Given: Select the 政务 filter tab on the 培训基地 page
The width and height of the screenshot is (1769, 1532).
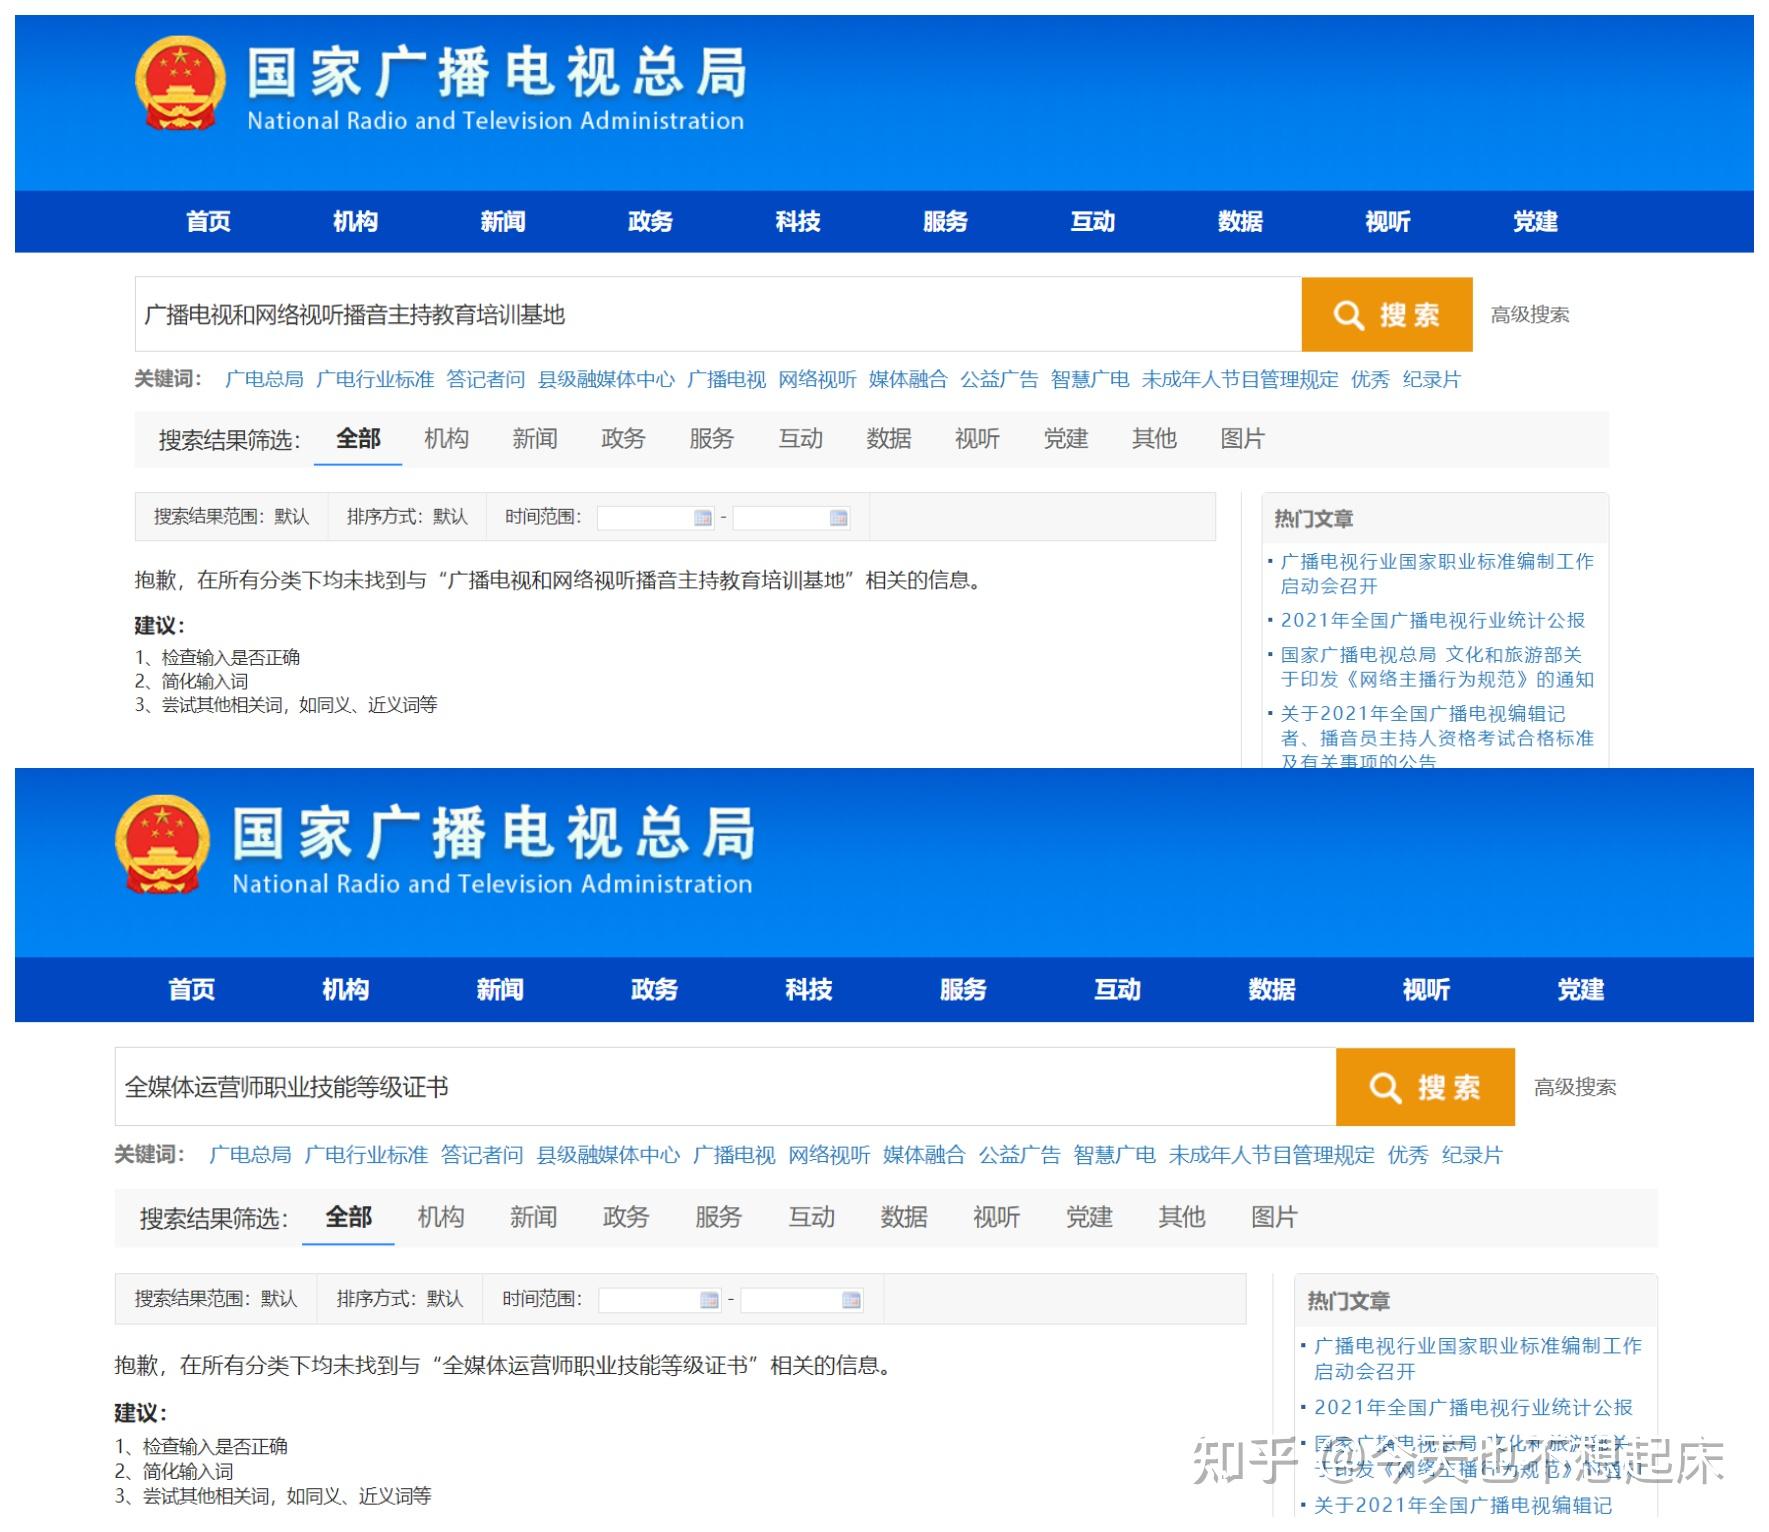Looking at the screenshot, I should pyautogui.click(x=623, y=439).
